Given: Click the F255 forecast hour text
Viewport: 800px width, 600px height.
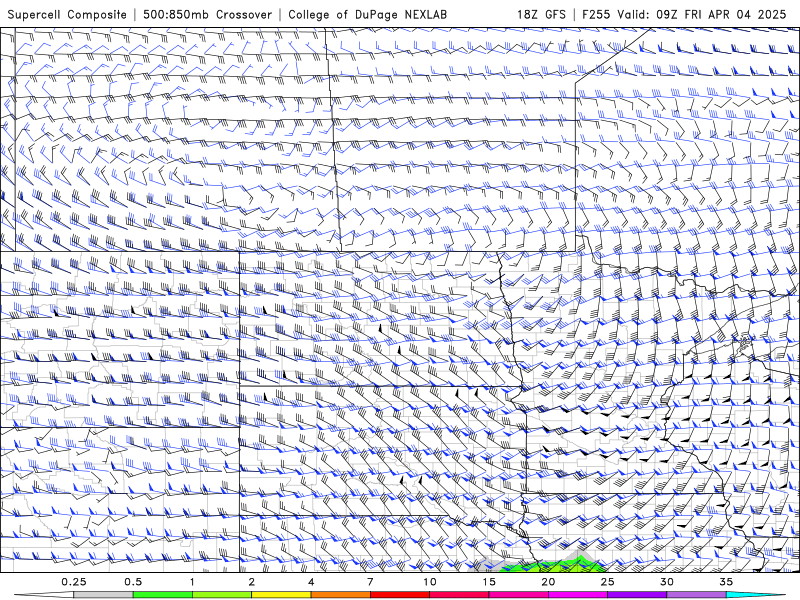Looking at the screenshot, I should coord(597,14).
